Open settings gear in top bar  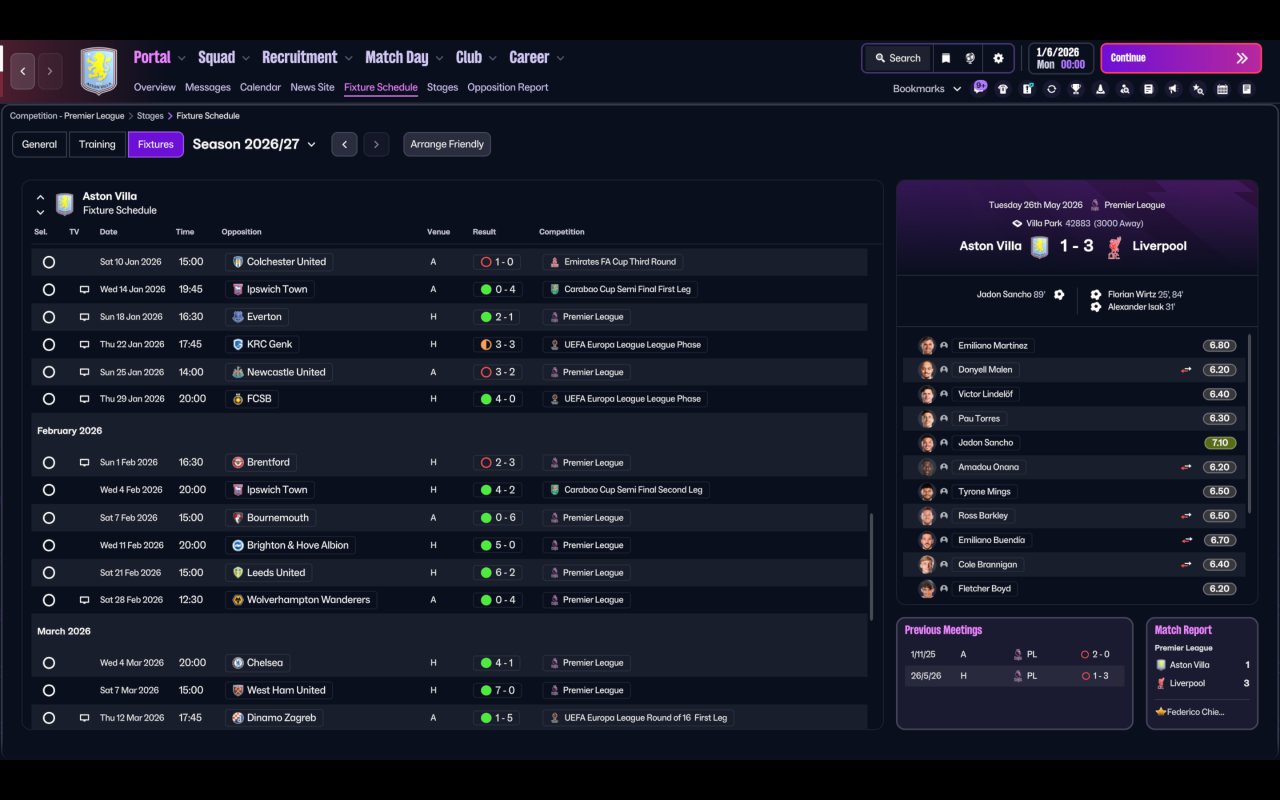998,58
